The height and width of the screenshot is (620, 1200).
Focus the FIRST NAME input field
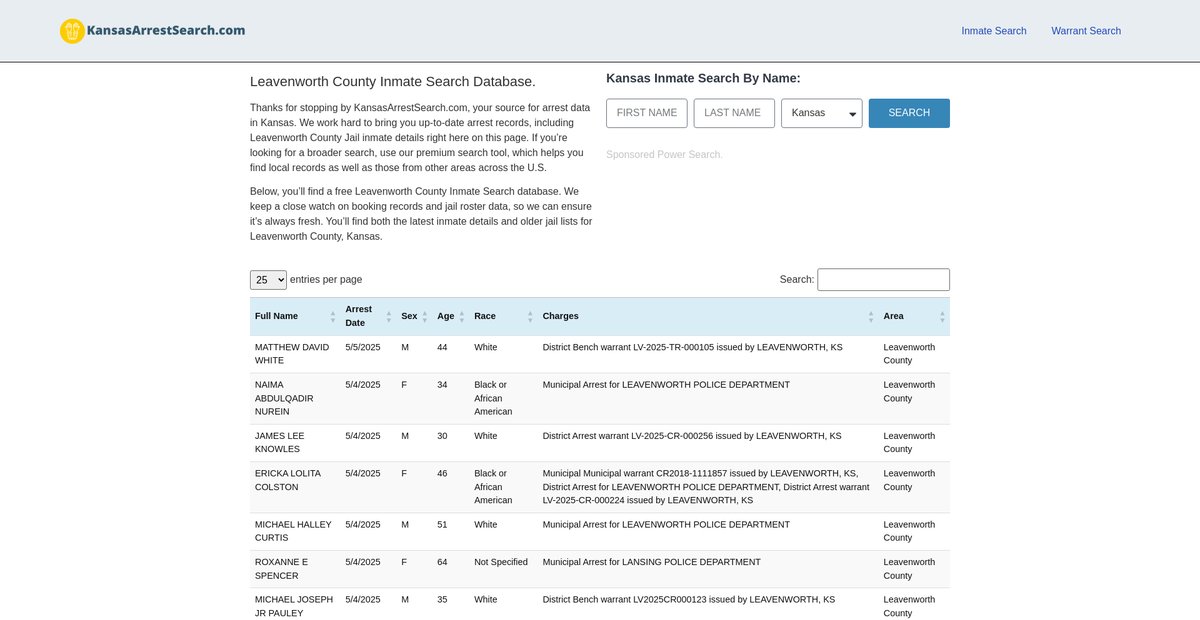[647, 113]
